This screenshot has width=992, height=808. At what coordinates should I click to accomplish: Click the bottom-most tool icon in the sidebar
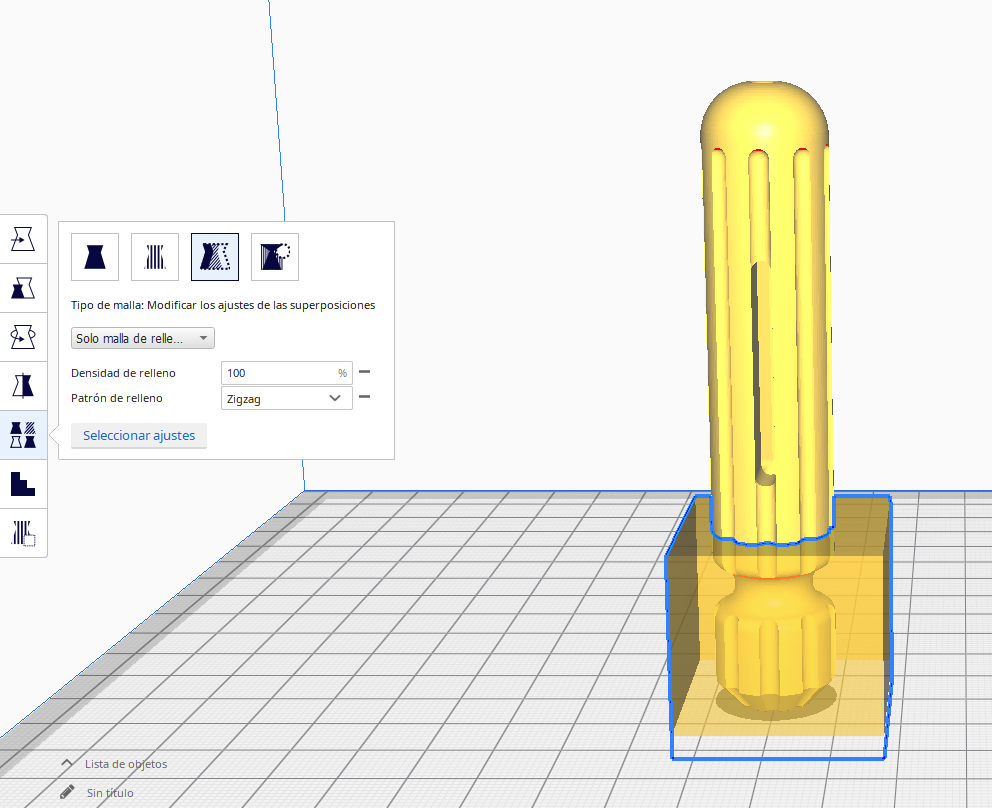click(x=23, y=532)
